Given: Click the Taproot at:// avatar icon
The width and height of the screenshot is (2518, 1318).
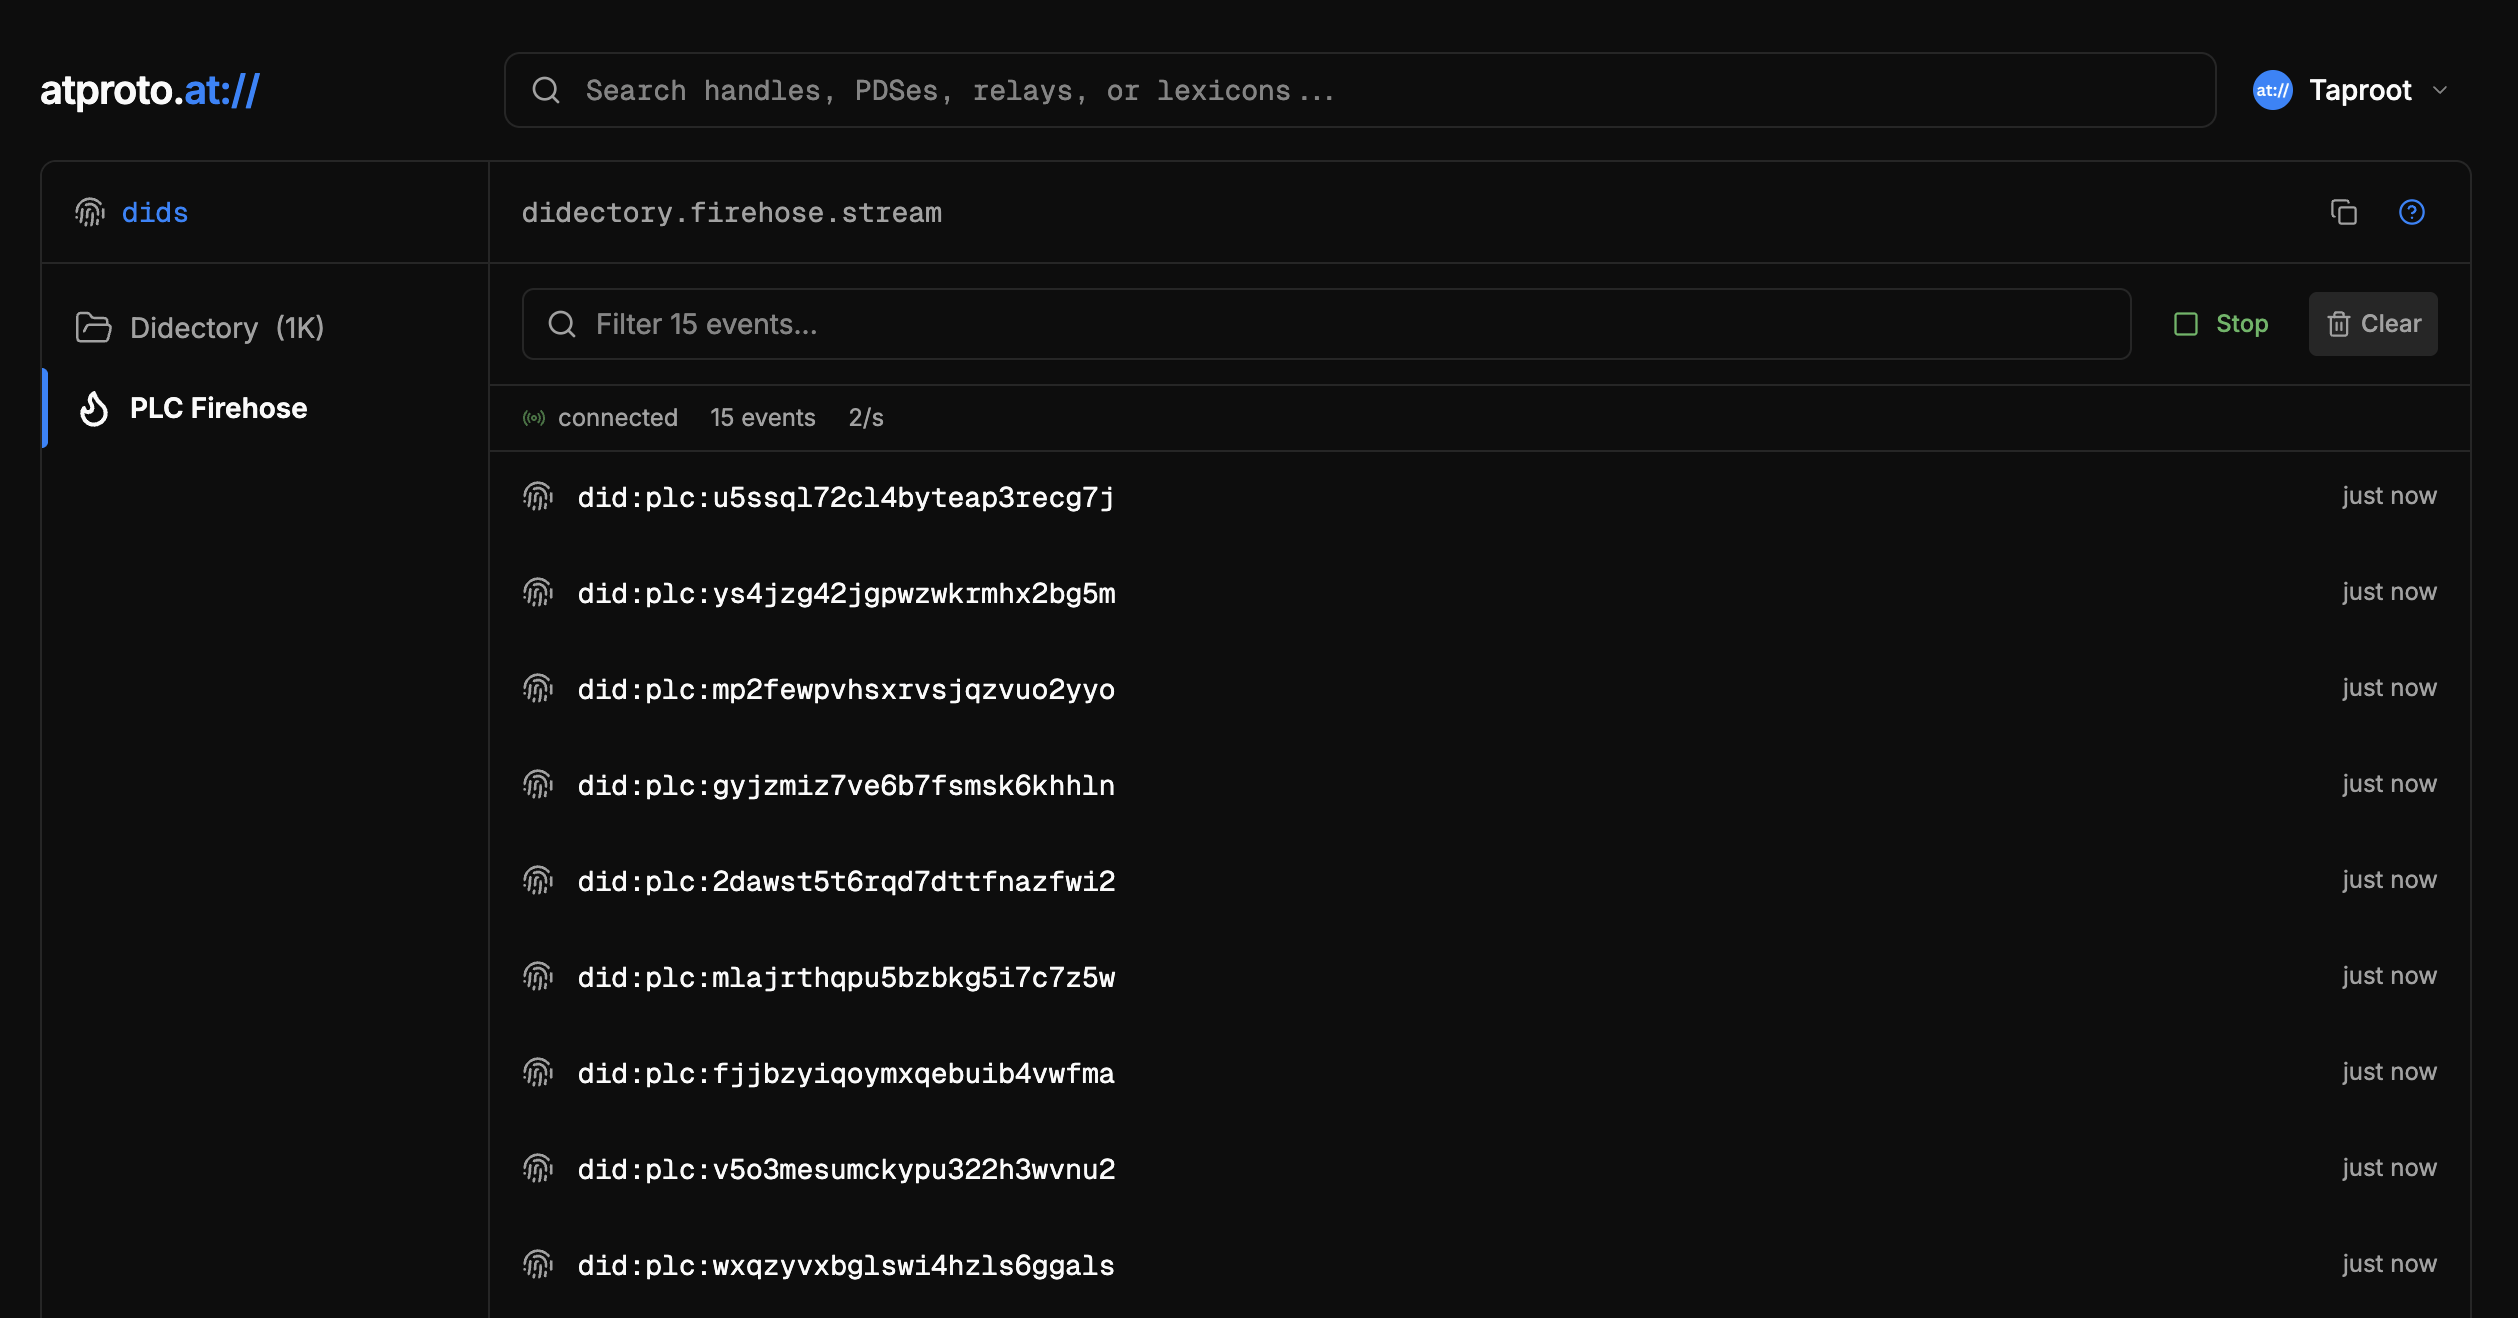Looking at the screenshot, I should (2272, 90).
